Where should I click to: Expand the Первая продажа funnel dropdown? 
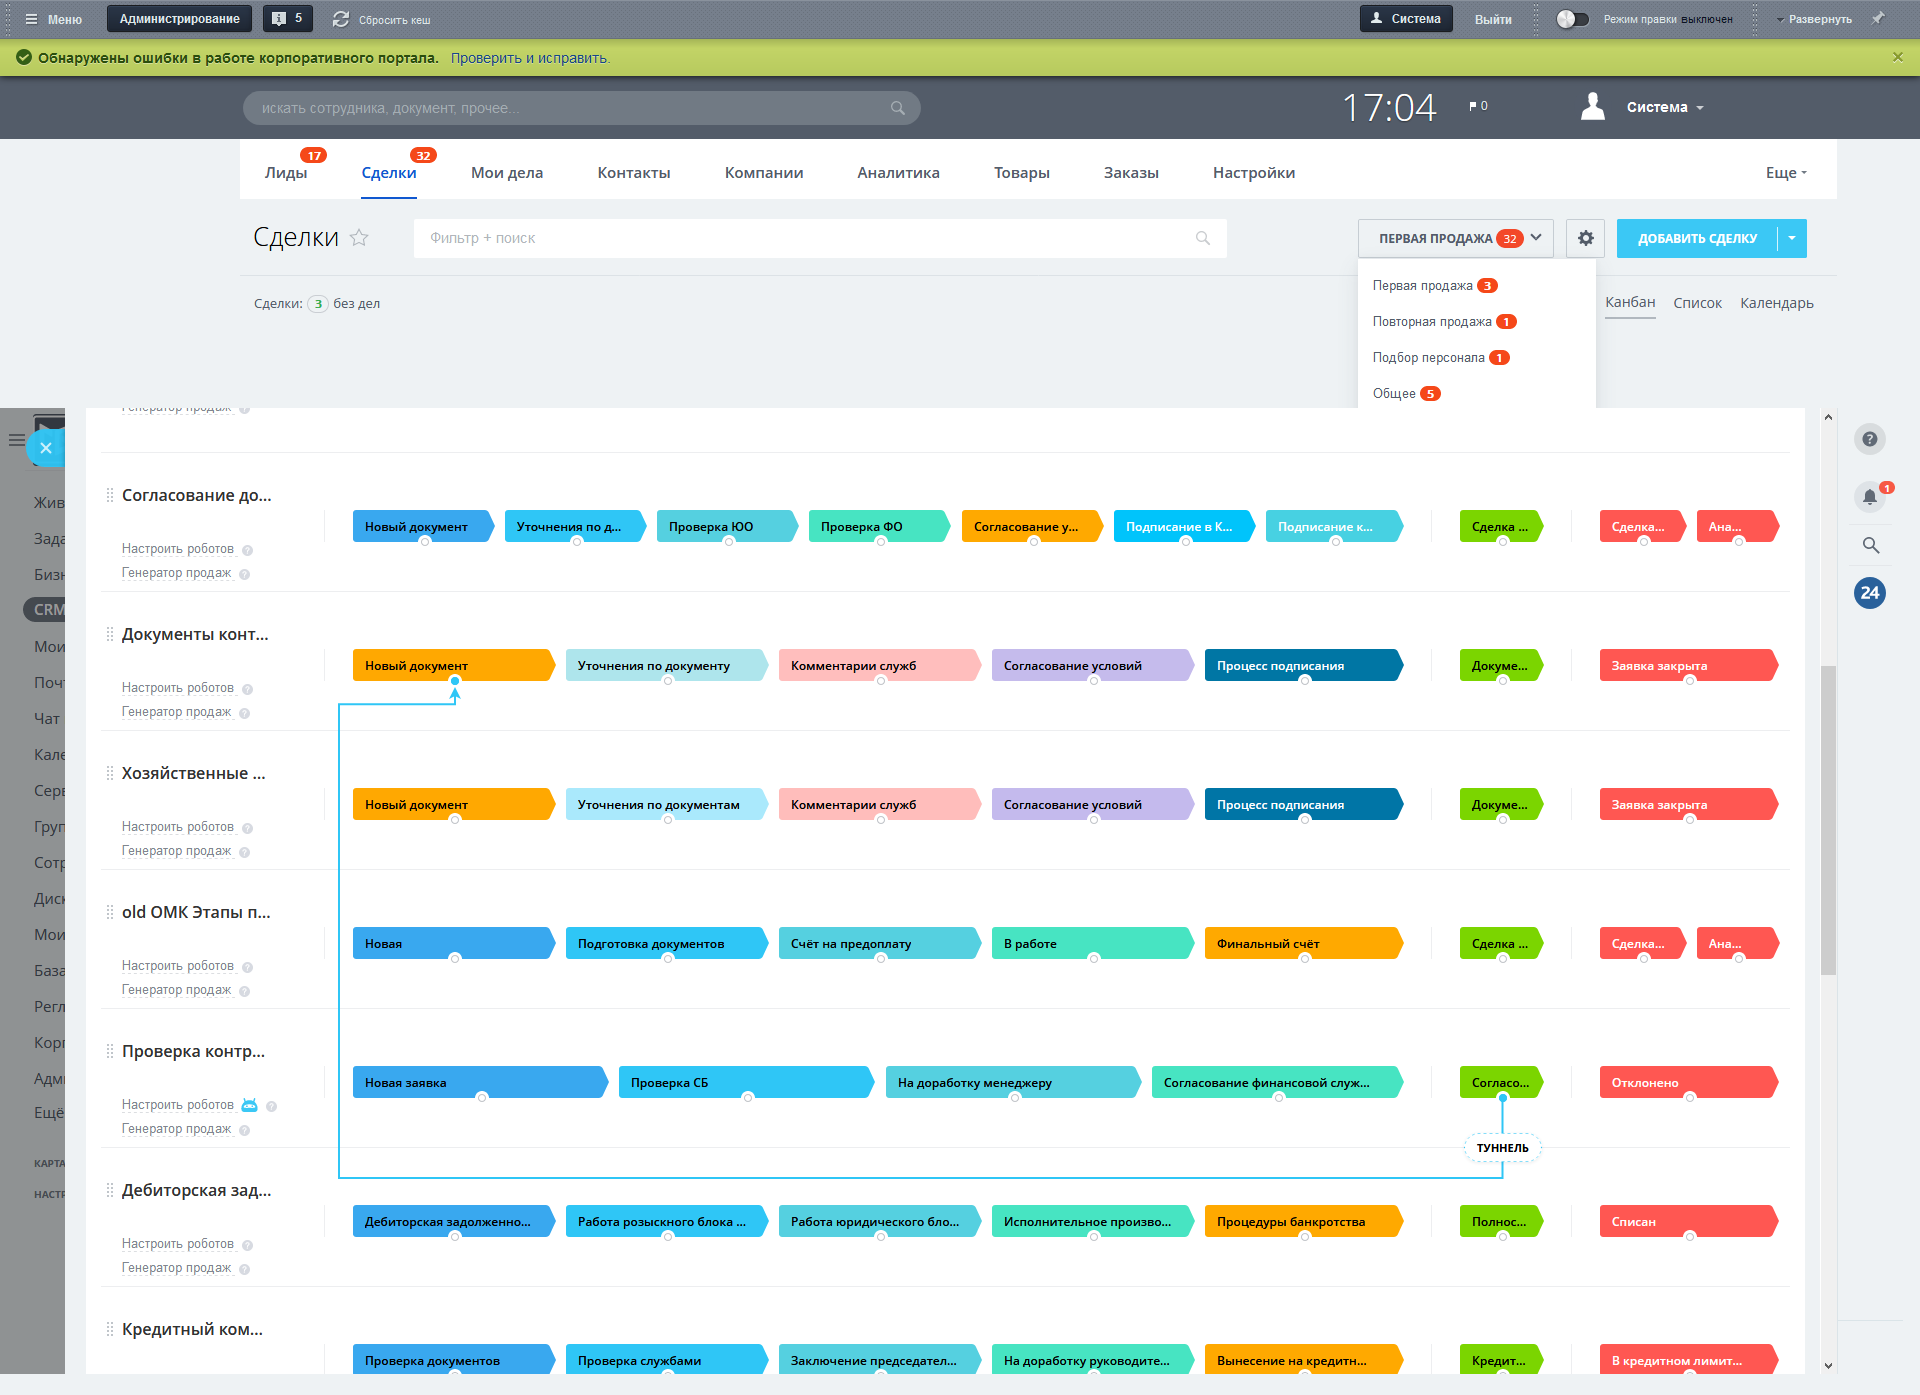[x=1536, y=238]
